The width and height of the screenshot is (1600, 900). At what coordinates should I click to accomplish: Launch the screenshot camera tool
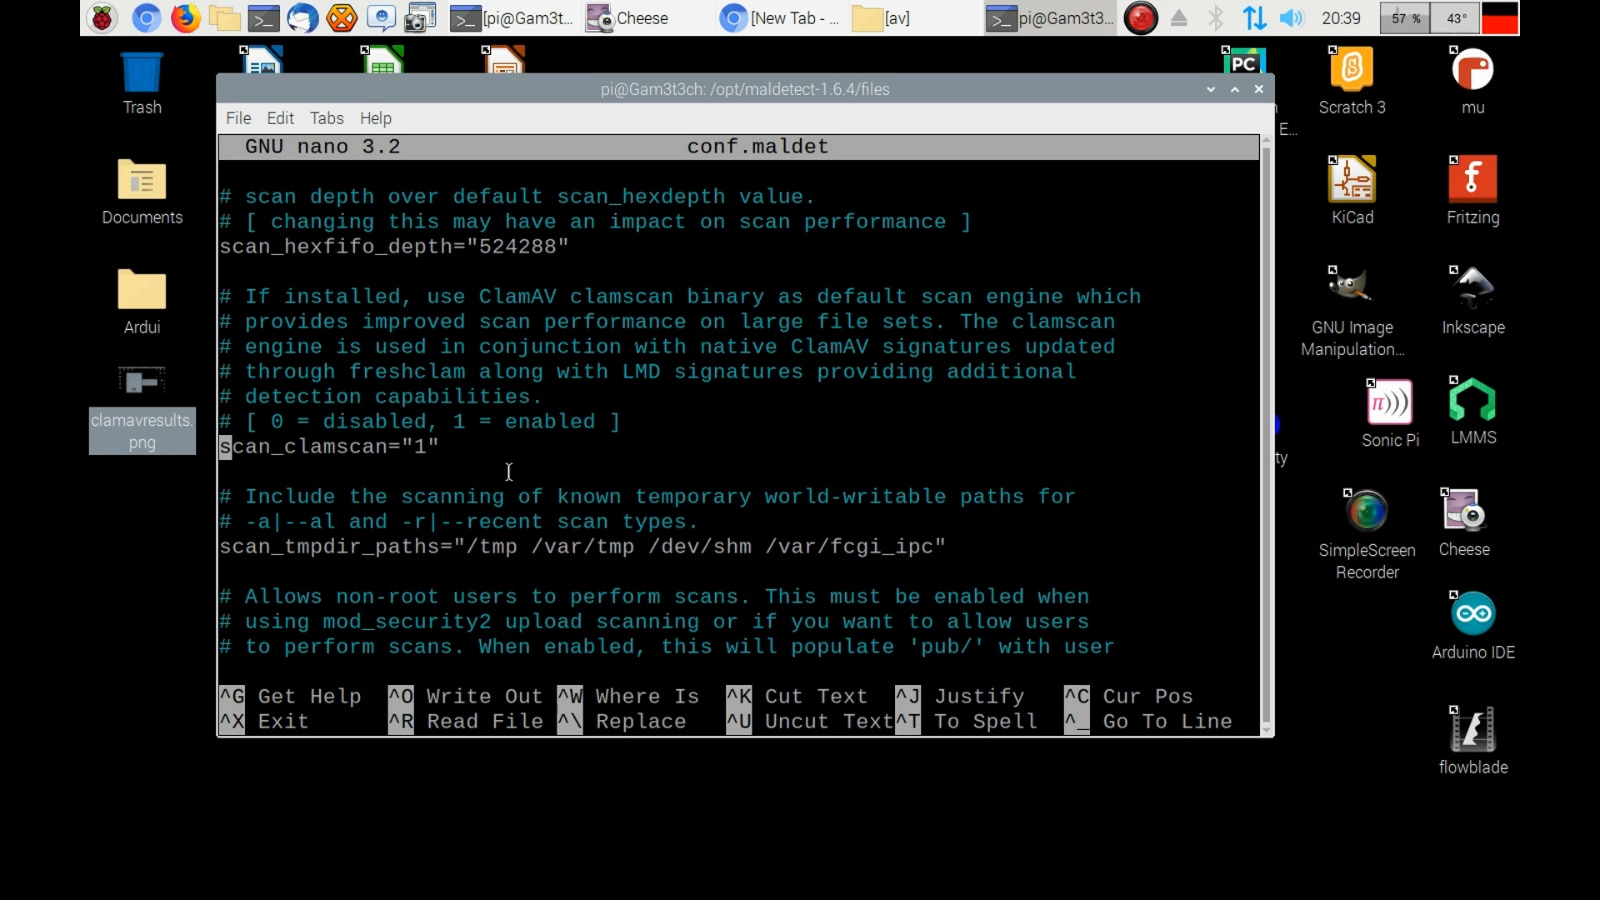point(421,18)
